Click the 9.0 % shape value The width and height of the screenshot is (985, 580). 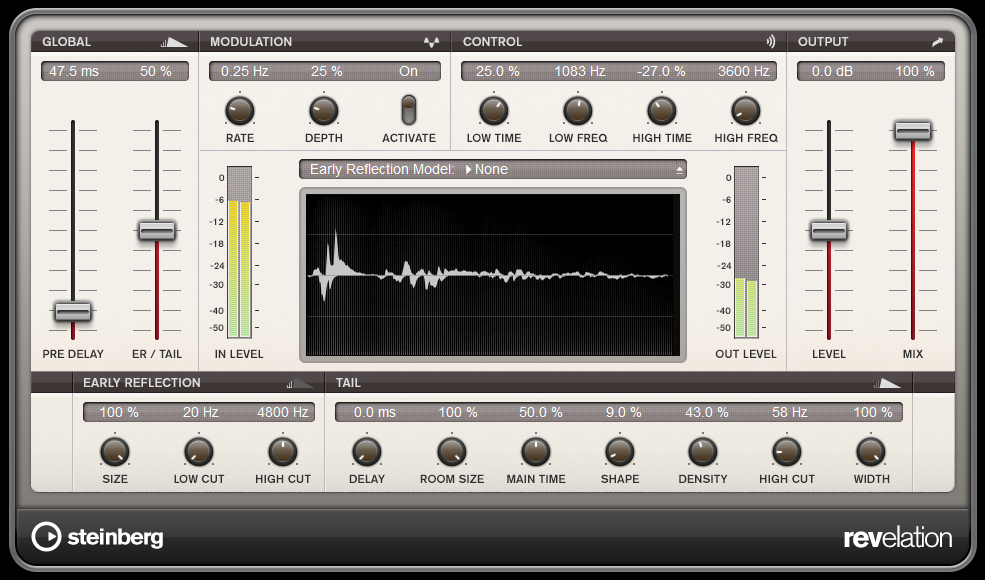coord(623,413)
